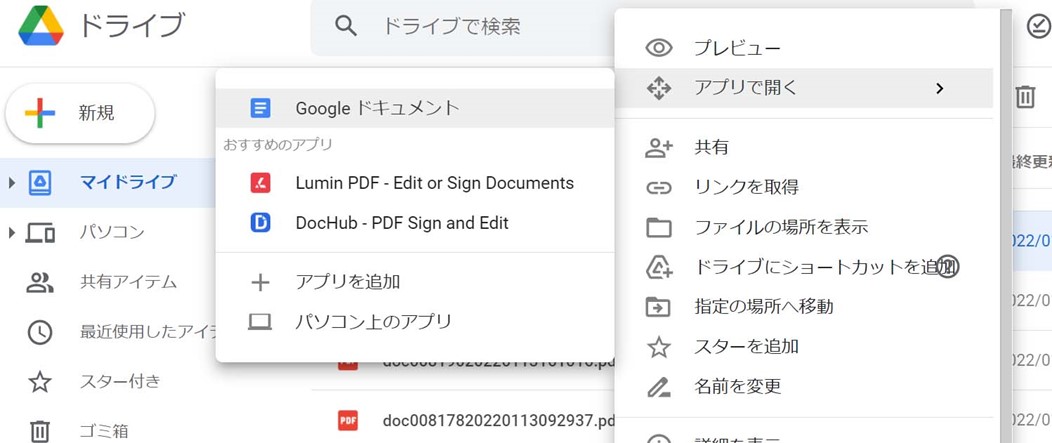Select 指定の場所へ移動 menu entry

804,307
